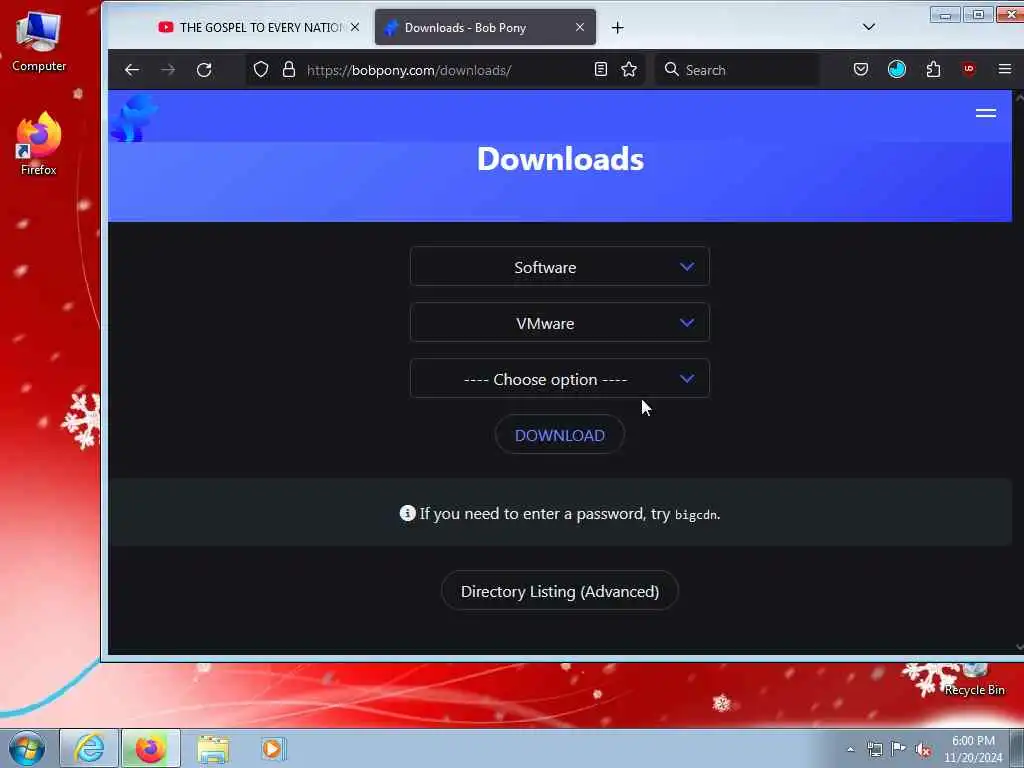Close the Downloads - Bob Pony tab
1024x768 pixels.
coord(579,27)
